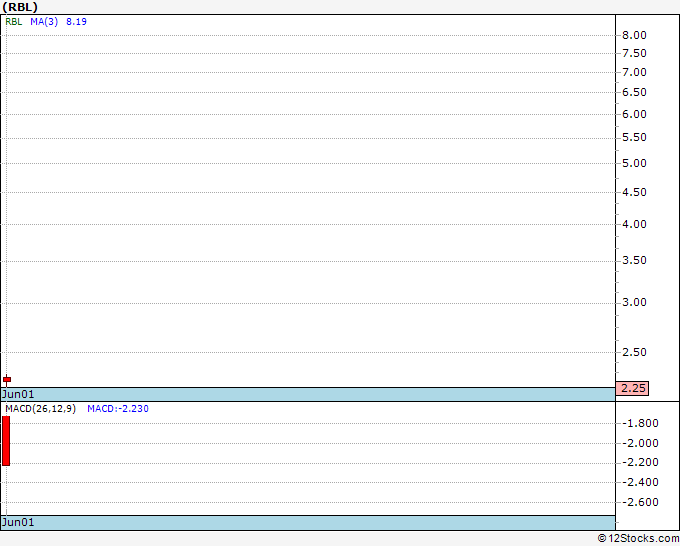
Task: Click the 8.19 moving average value
Action: (x=76, y=22)
